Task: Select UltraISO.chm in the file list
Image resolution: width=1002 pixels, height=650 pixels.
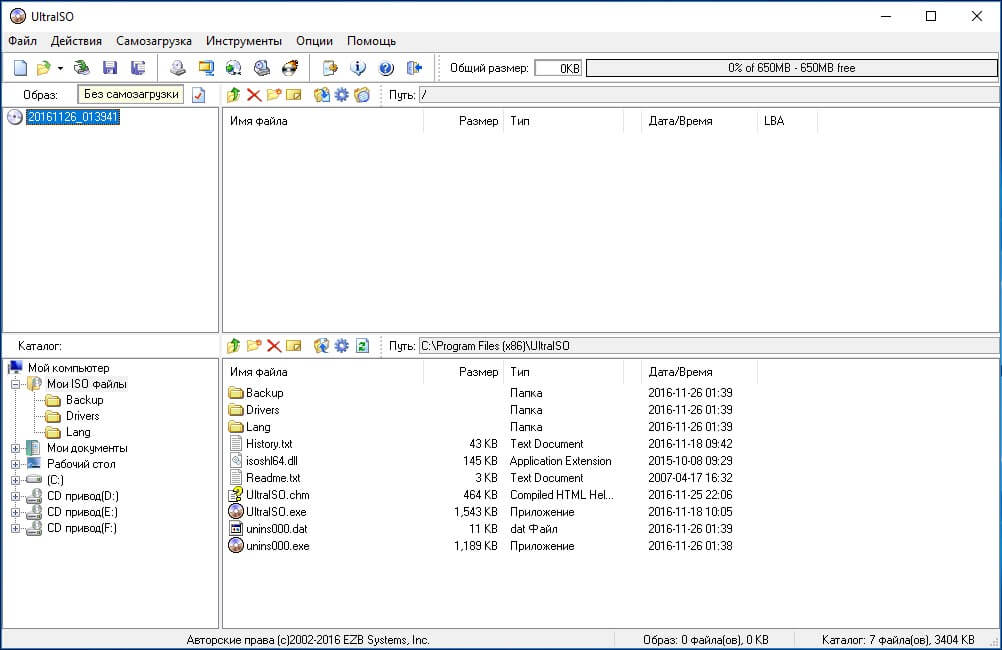Action: pyautogui.click(x=277, y=495)
